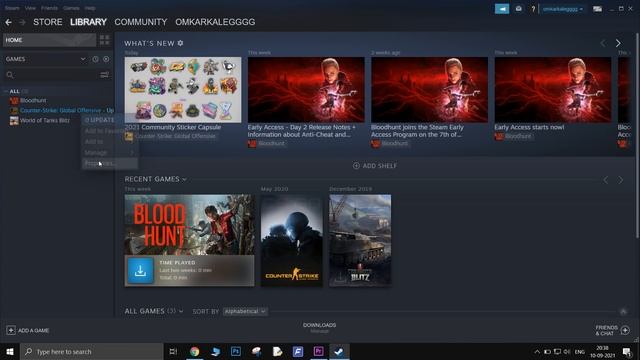Open Bloodhunt joins Steam Early Access thumbnail

pos(429,89)
